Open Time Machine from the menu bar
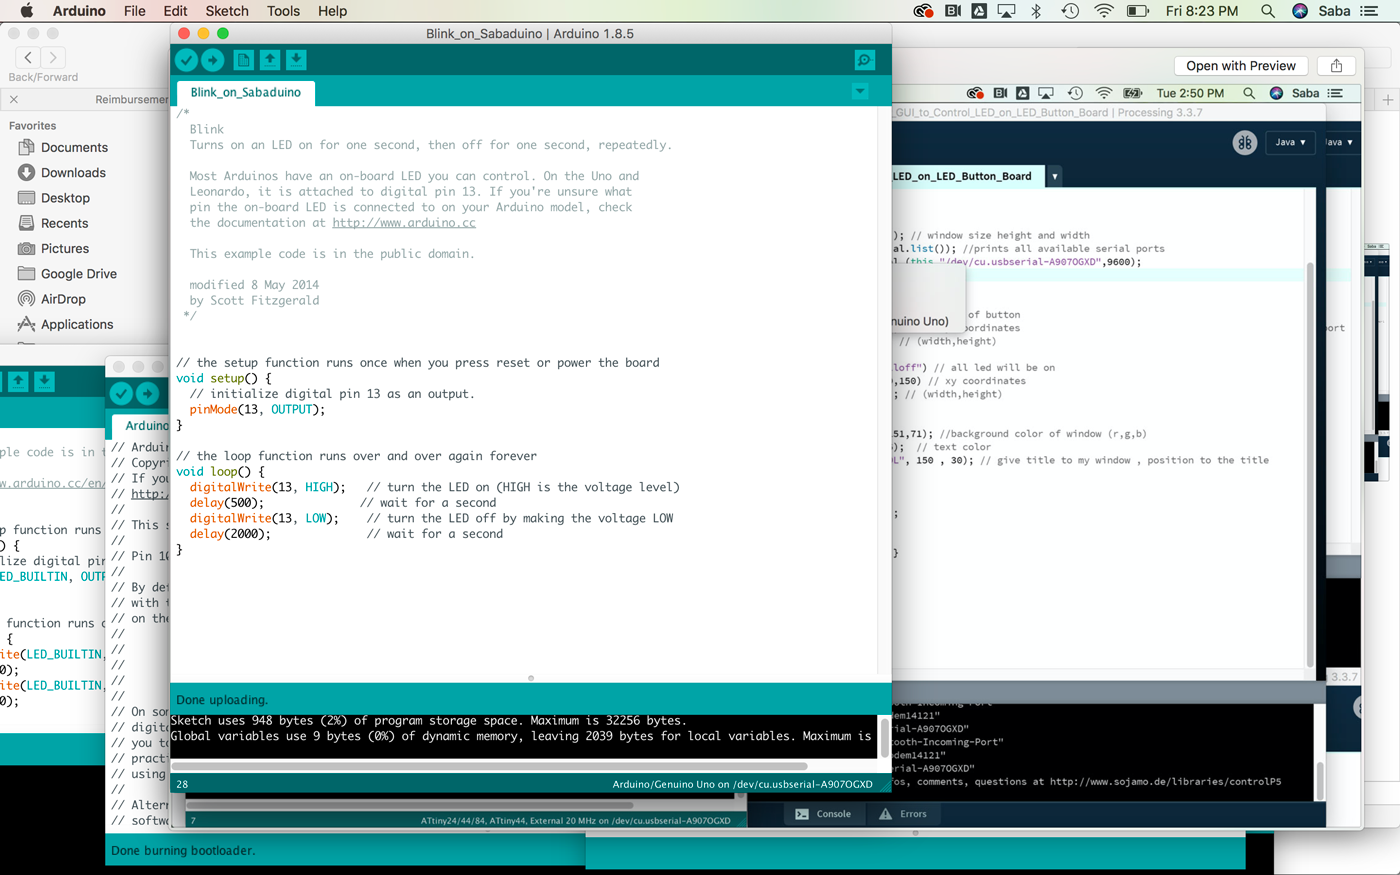The image size is (1400, 875). pos(1070,11)
